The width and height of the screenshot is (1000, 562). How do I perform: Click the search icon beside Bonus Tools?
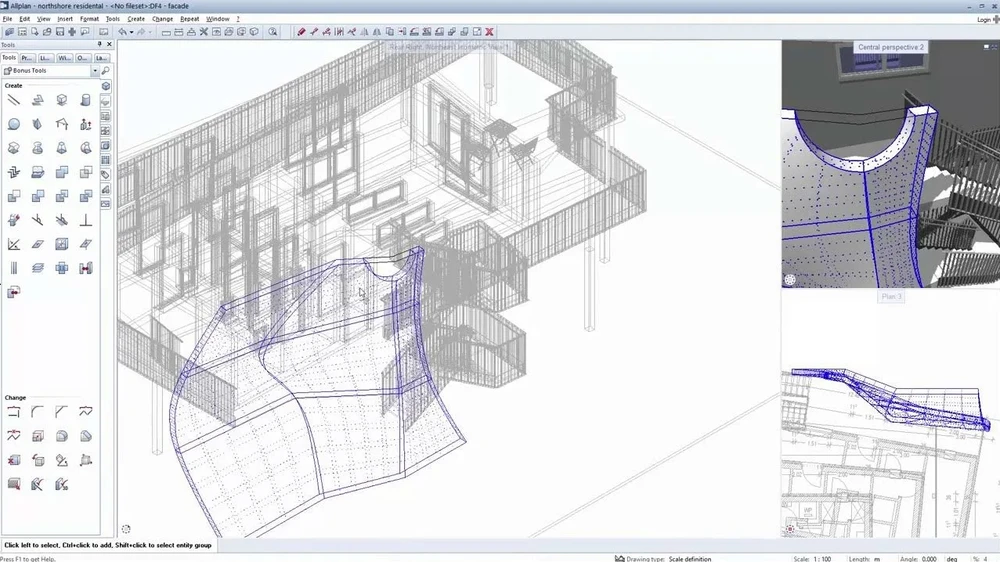[x=105, y=71]
